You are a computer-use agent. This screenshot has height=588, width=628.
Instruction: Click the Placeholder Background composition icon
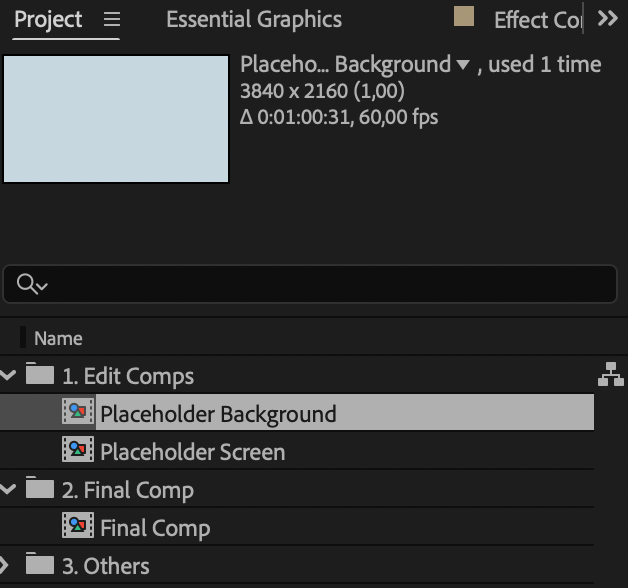78,413
